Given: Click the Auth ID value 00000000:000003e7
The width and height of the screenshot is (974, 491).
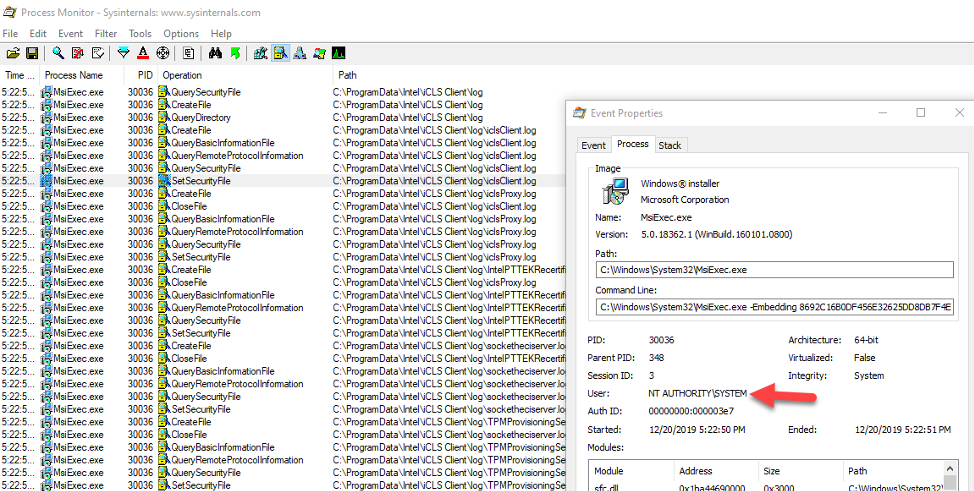Looking at the screenshot, I should tap(691, 411).
